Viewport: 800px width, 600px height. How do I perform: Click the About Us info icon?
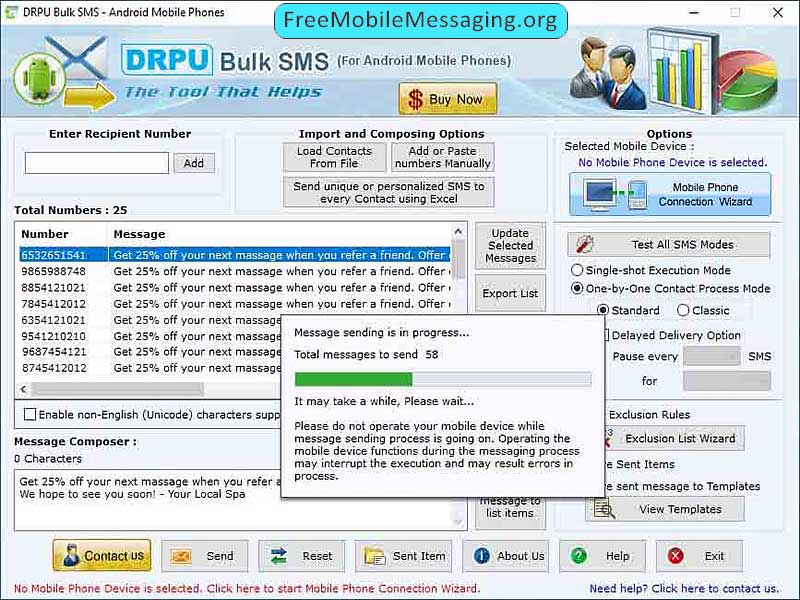pos(481,556)
